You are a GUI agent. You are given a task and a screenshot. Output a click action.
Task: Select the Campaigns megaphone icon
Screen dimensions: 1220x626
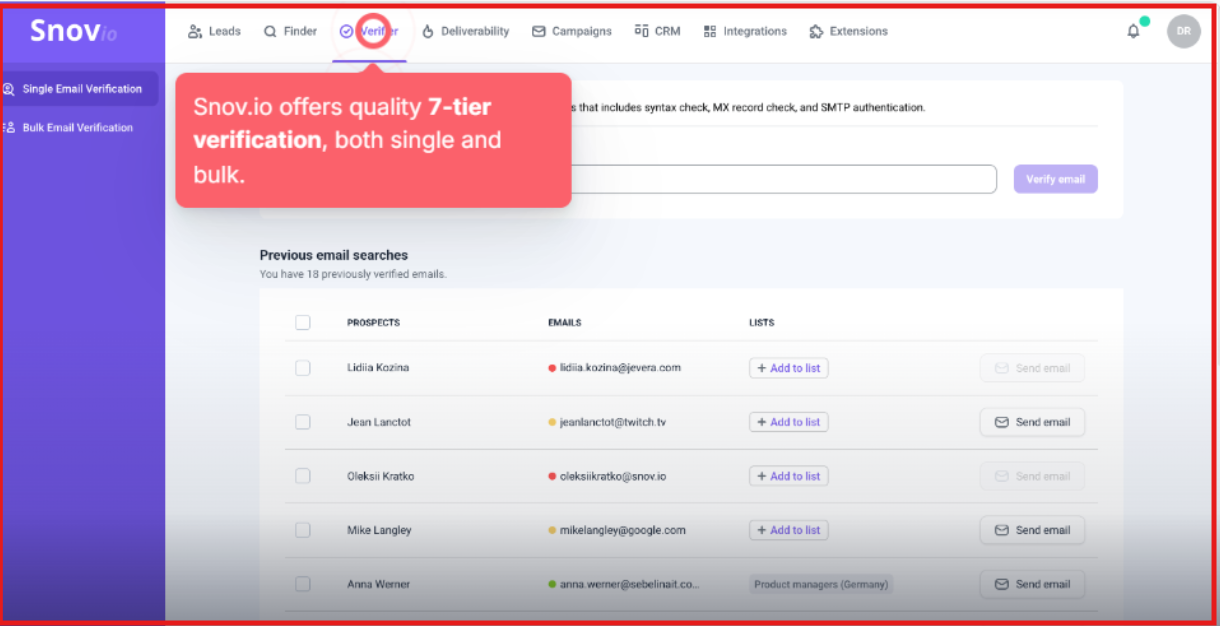pyautogui.click(x=539, y=31)
